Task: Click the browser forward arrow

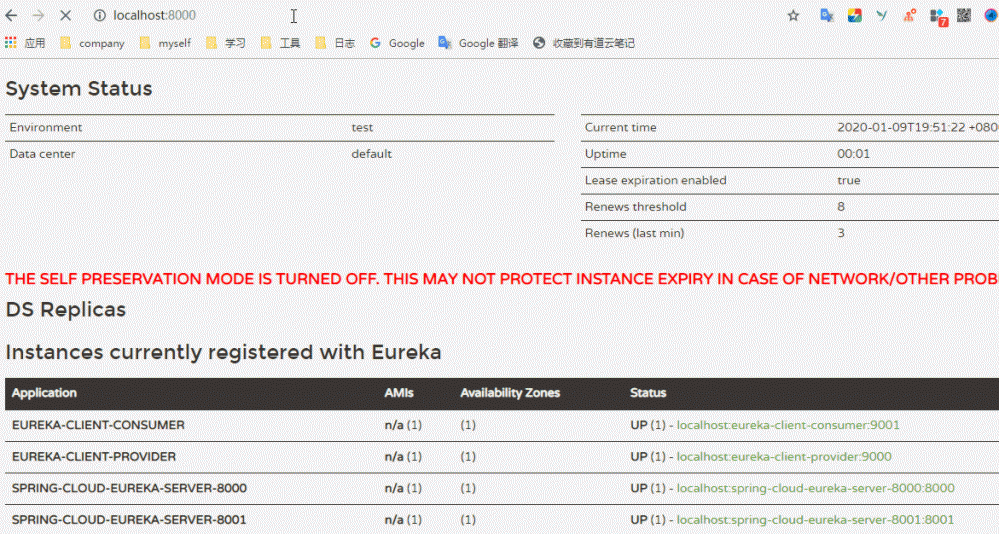Action: pyautogui.click(x=38, y=15)
